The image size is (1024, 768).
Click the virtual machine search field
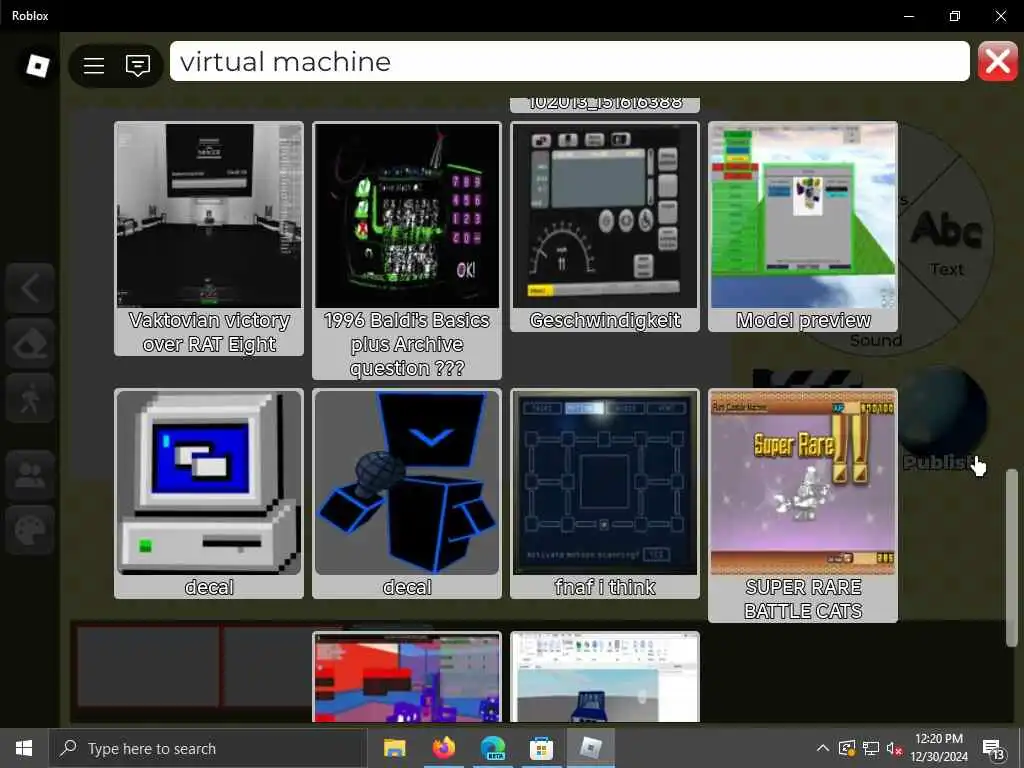569,61
